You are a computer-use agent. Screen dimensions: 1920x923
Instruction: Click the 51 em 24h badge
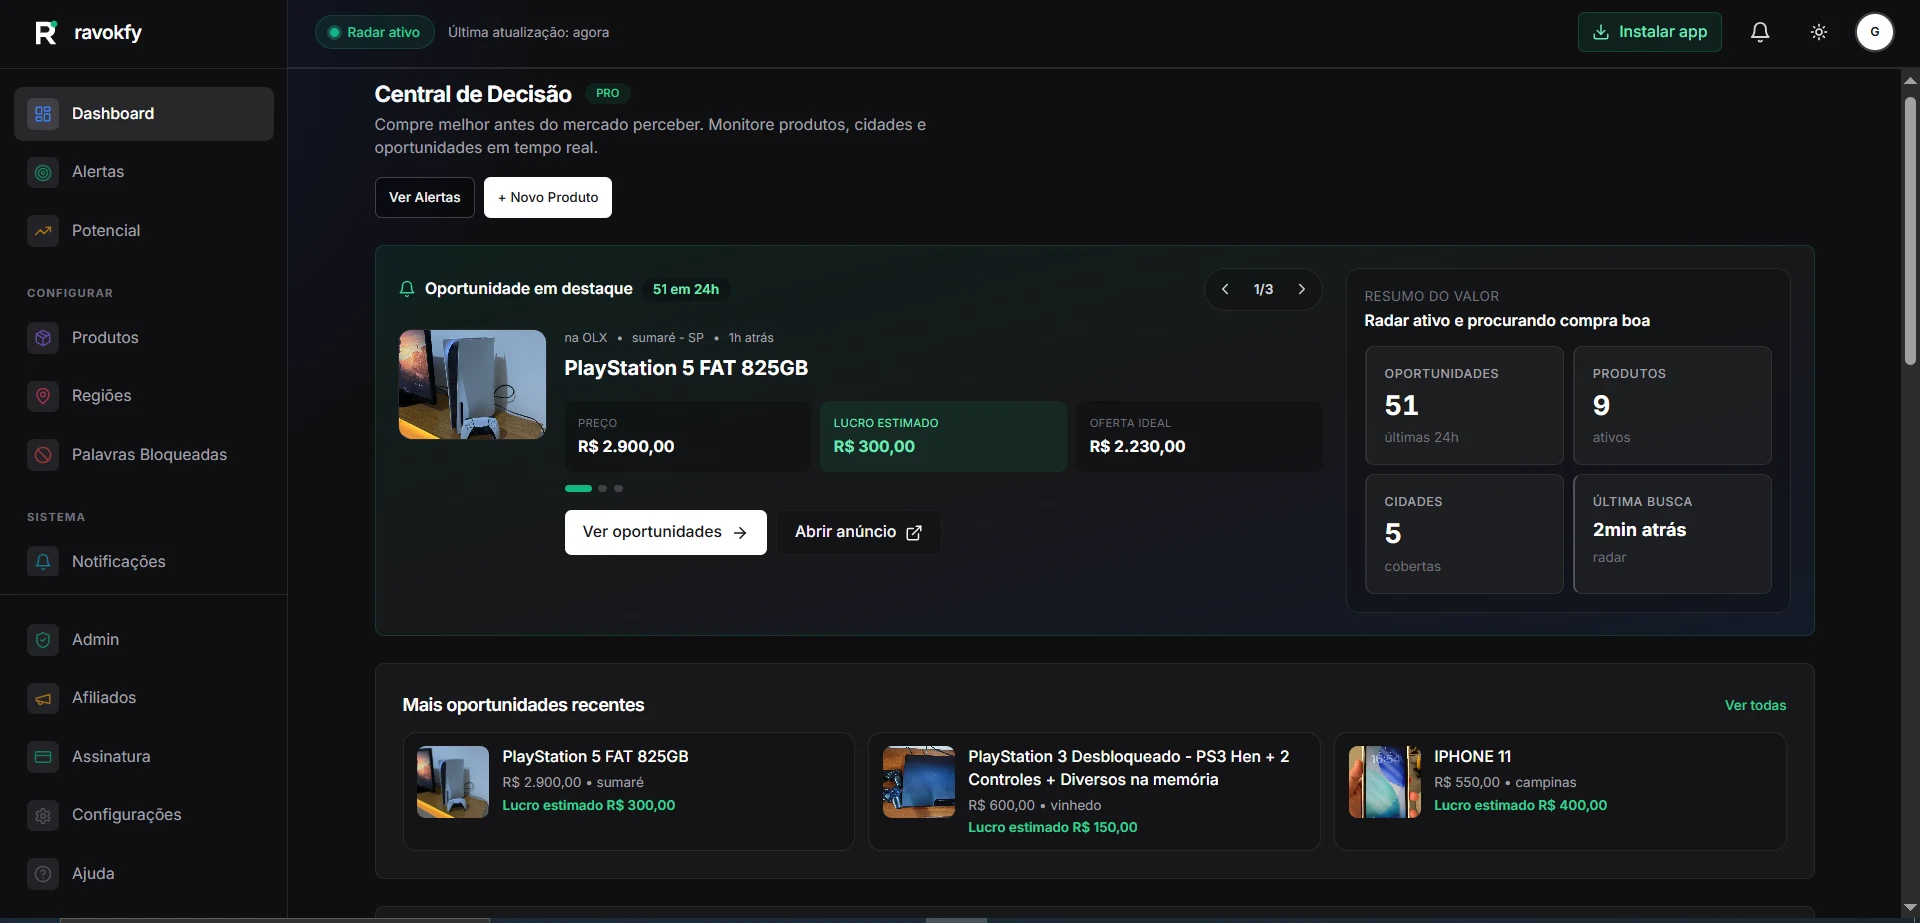[x=686, y=289]
